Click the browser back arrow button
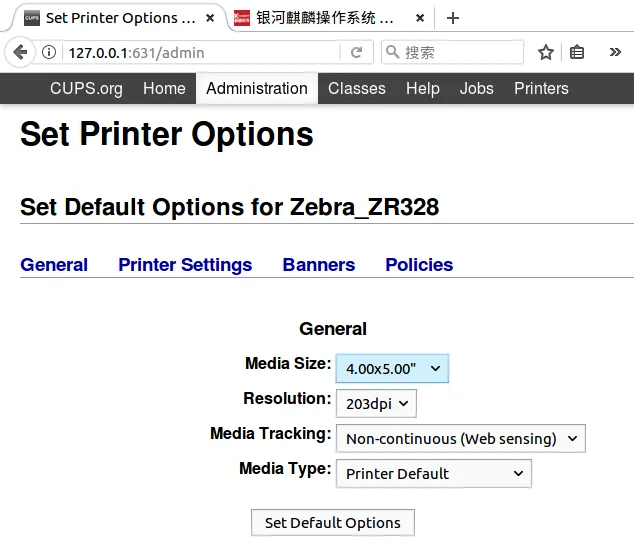Image resolution: width=634 pixels, height=557 pixels. pyautogui.click(x=20, y=52)
